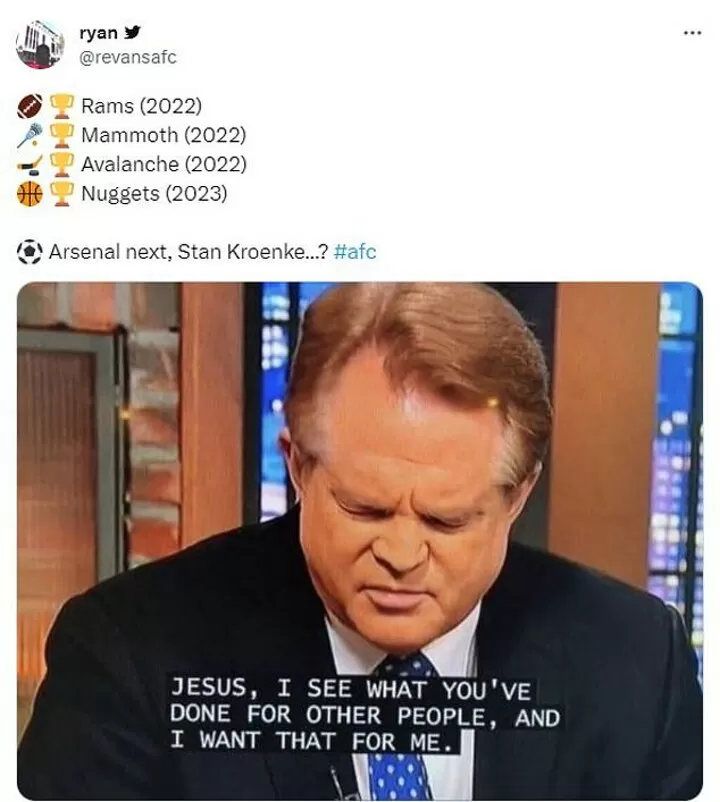This screenshot has width=720, height=802.
Task: Open the three-dot more options menu
Action: click(x=692, y=33)
